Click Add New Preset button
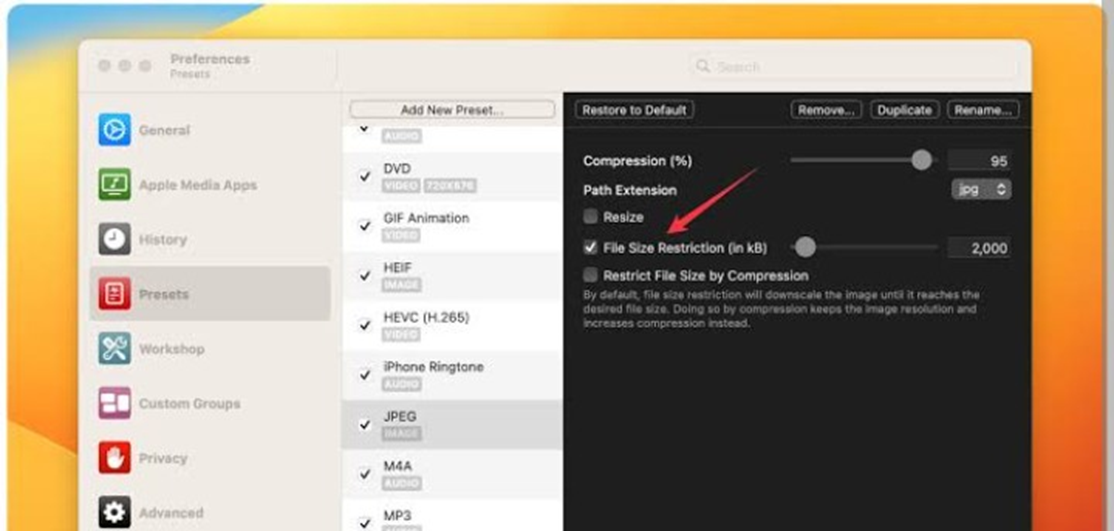Viewport: 1114px width, 531px height. 452,110
